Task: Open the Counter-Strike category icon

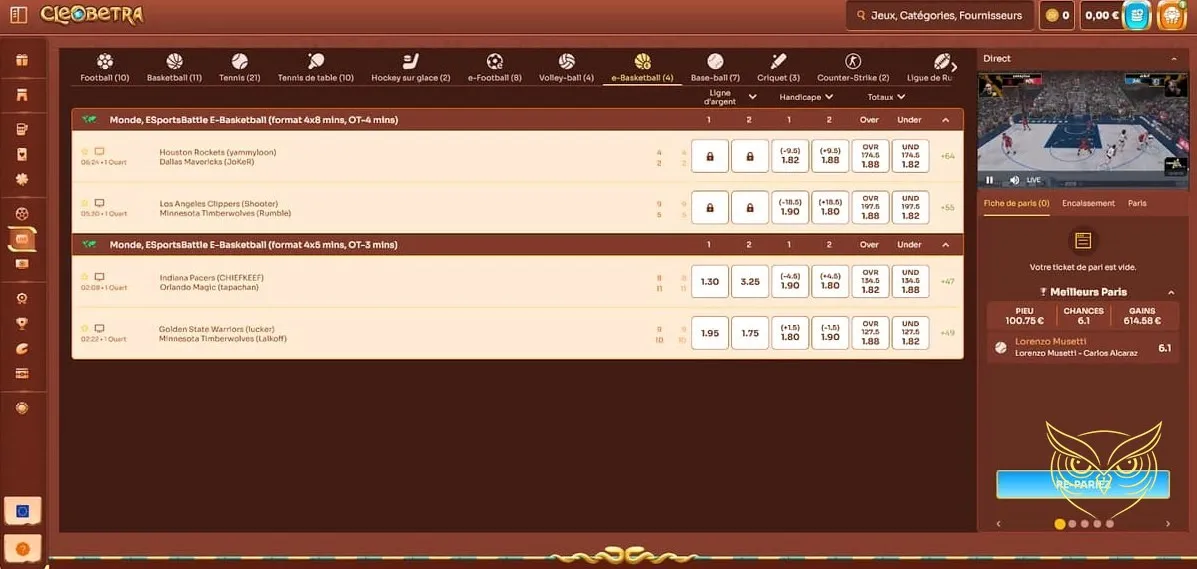Action: pyautogui.click(x=852, y=62)
